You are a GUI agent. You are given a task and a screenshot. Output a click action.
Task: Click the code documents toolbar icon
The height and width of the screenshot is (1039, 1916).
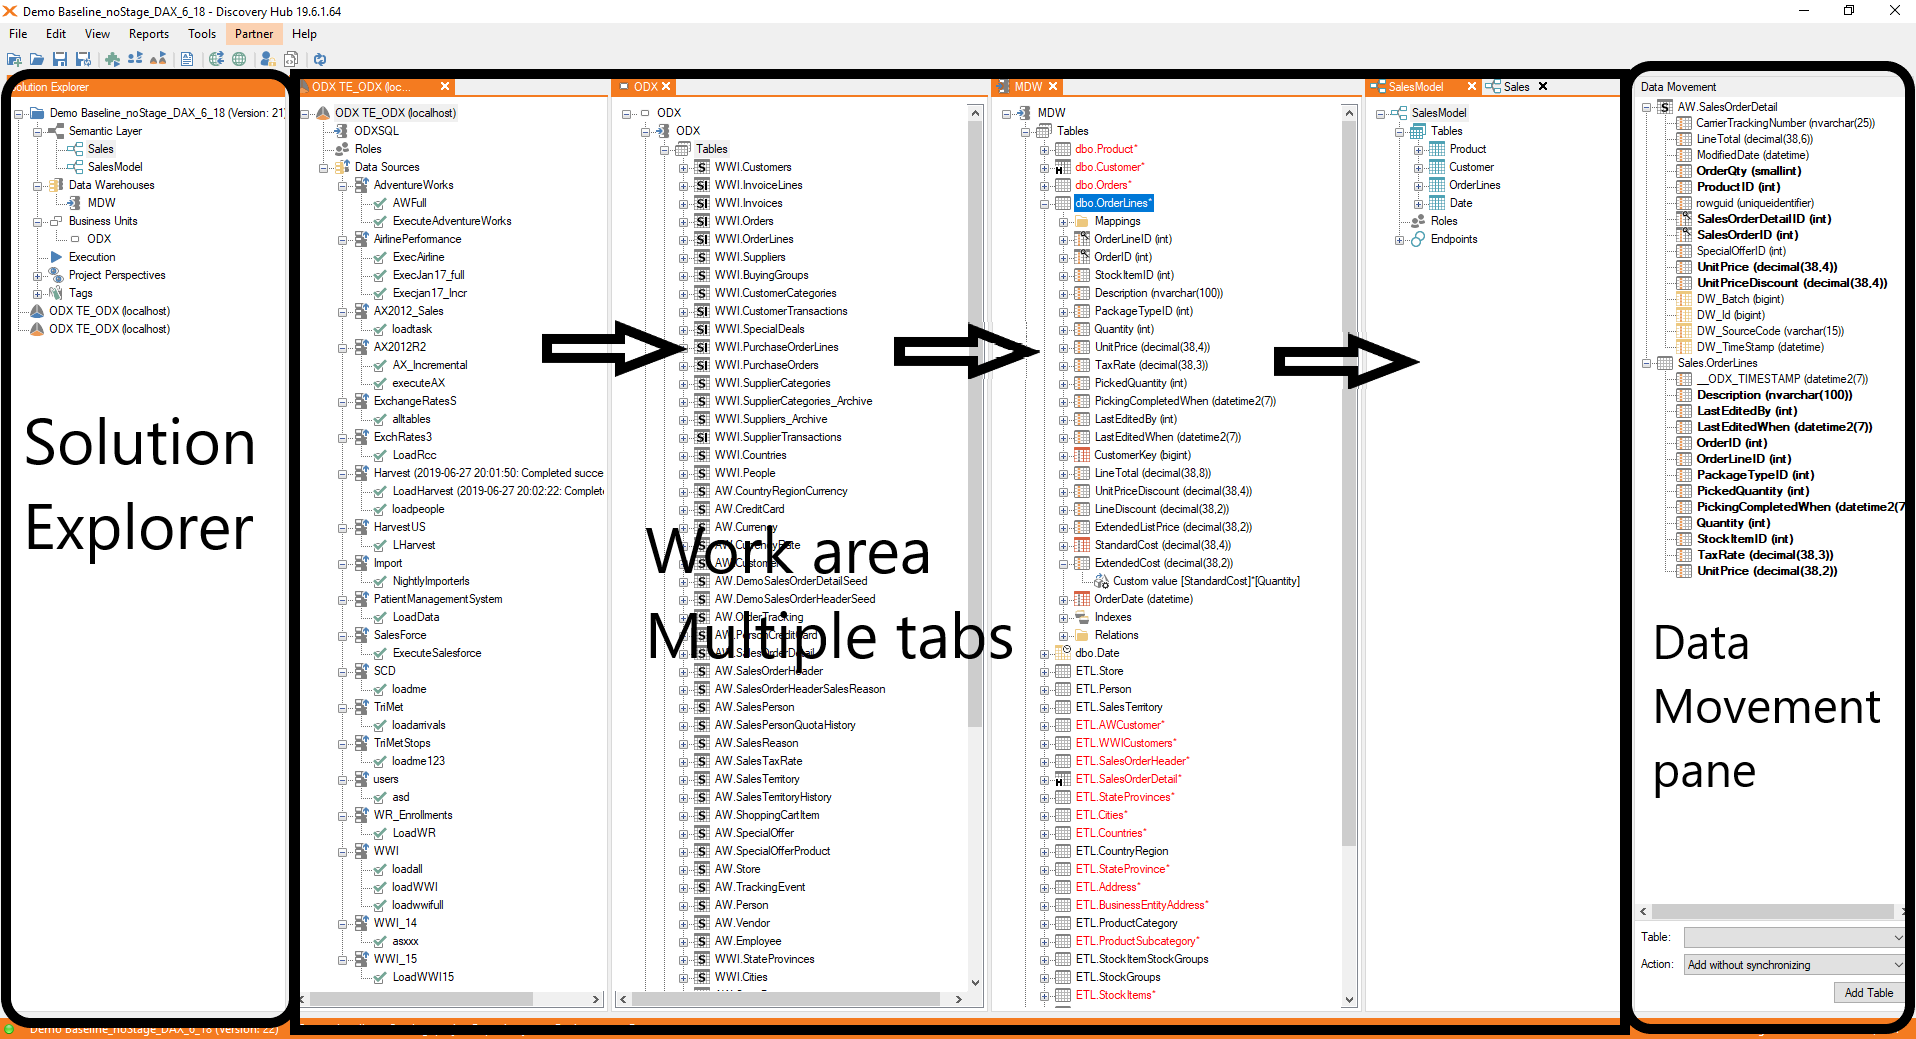coord(291,60)
